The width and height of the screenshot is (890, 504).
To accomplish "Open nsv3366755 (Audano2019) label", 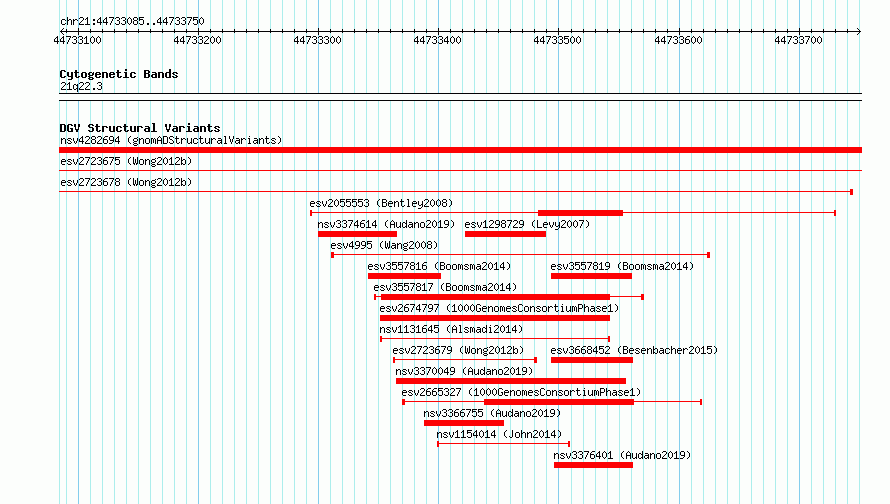I will point(492,413).
